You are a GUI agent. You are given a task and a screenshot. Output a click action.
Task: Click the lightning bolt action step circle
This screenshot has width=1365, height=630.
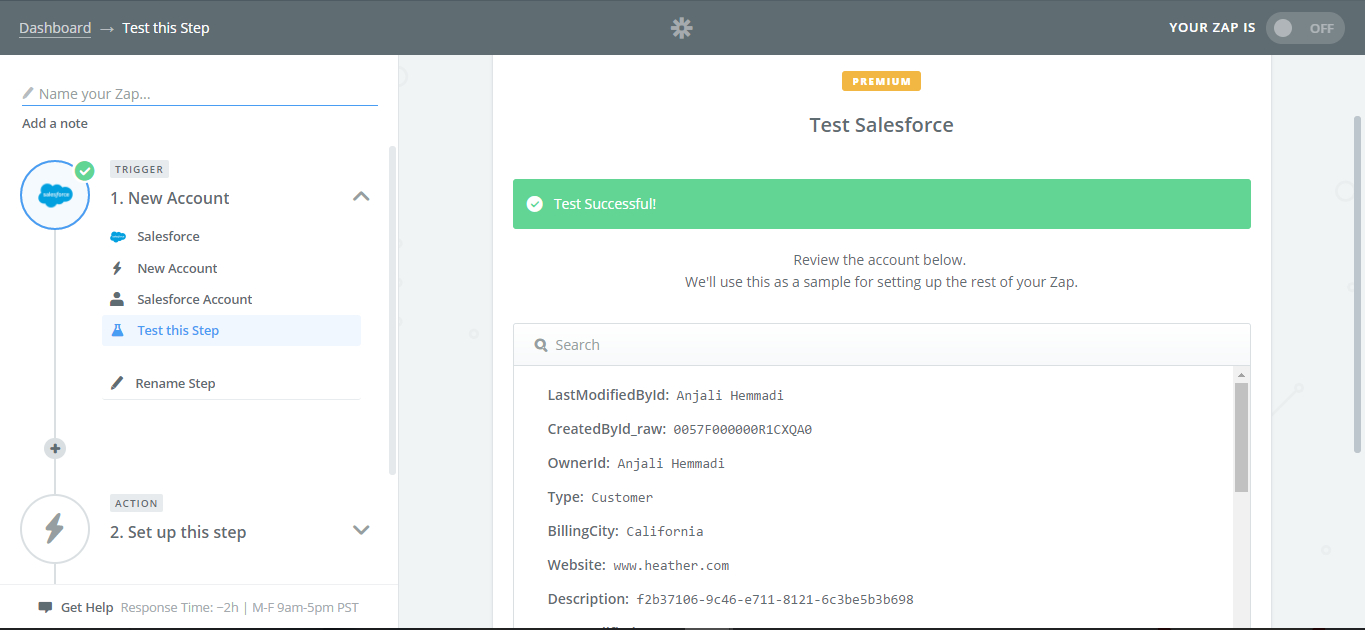tap(55, 529)
